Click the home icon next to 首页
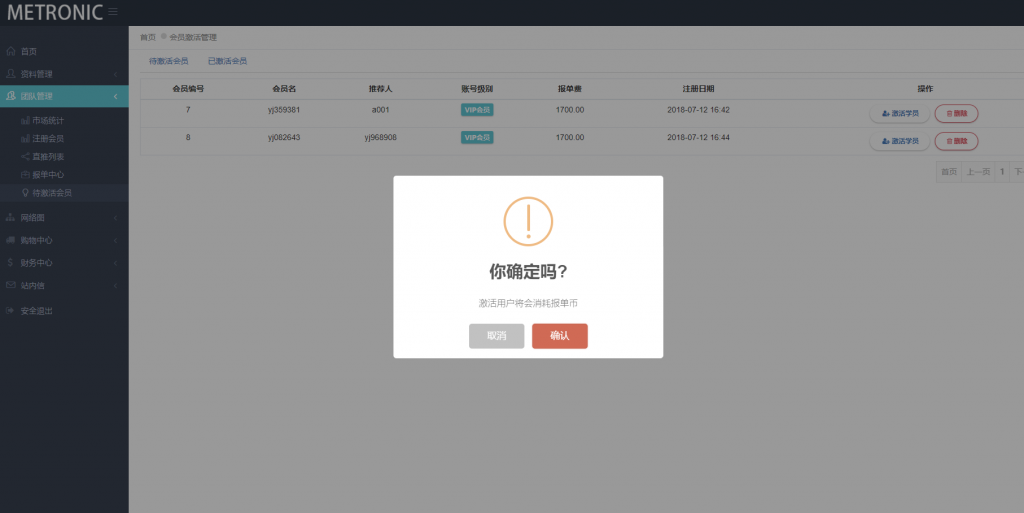This screenshot has height=513, width=1024. pos(11,51)
